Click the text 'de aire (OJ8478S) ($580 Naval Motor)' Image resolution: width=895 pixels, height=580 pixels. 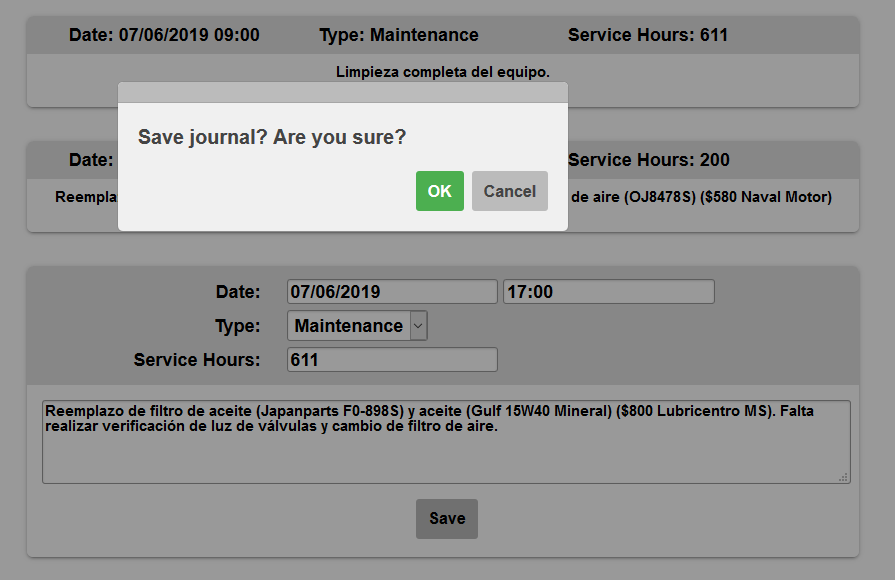click(x=702, y=197)
